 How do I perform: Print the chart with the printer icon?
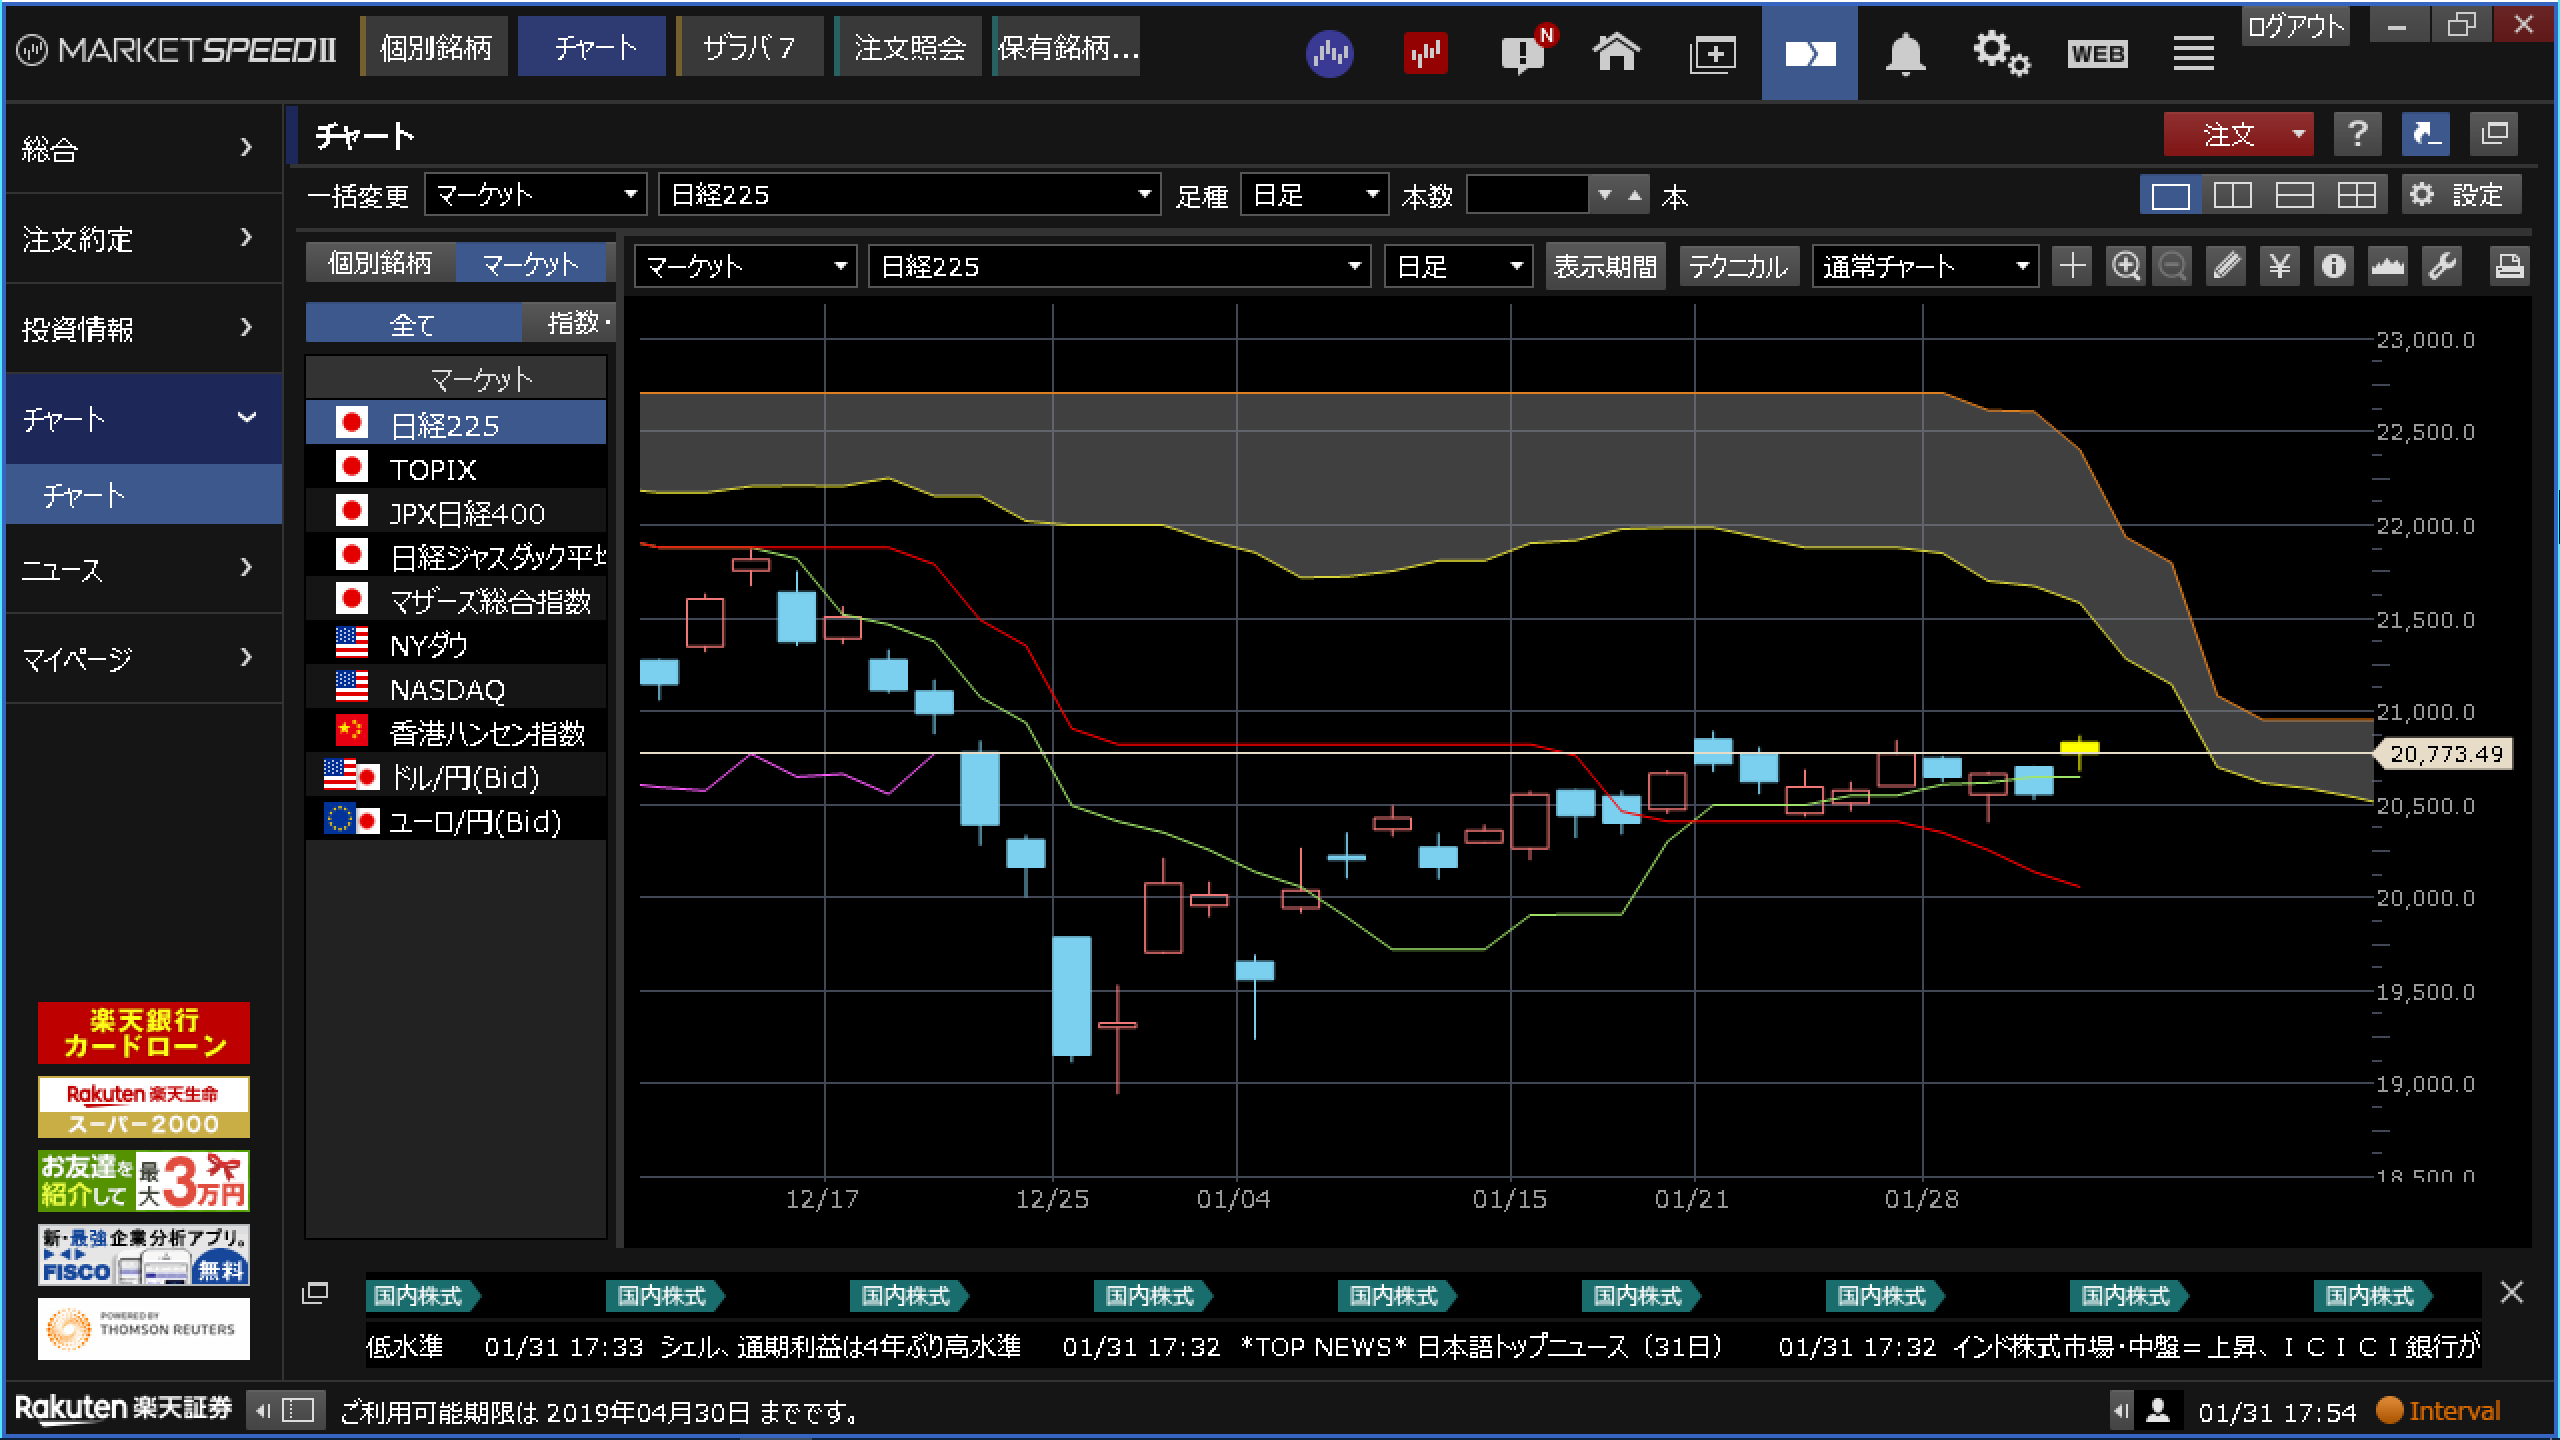2509,266
